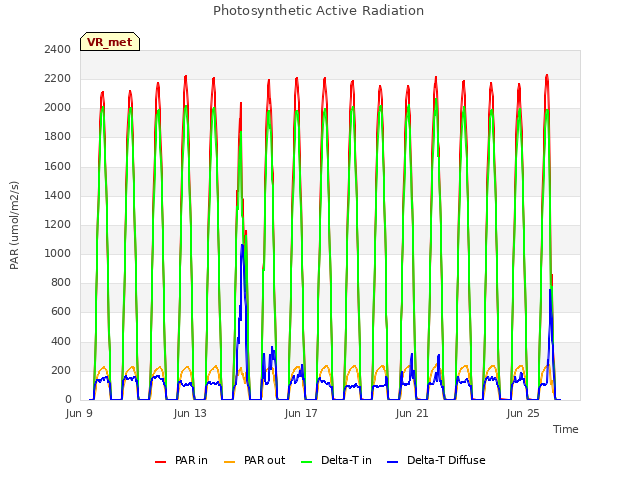Toggle the Delta-T in legend entry
Viewport: 640px width, 480px height.
[x=336, y=460]
